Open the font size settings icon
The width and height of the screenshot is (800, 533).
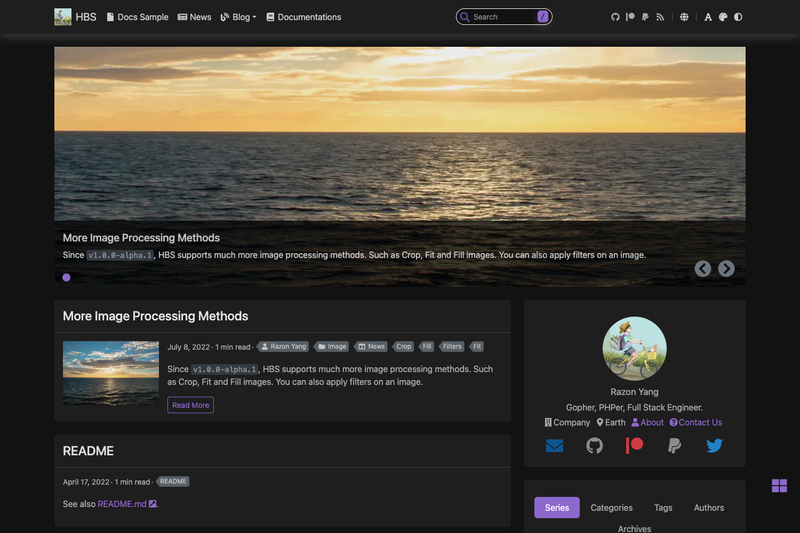(708, 17)
